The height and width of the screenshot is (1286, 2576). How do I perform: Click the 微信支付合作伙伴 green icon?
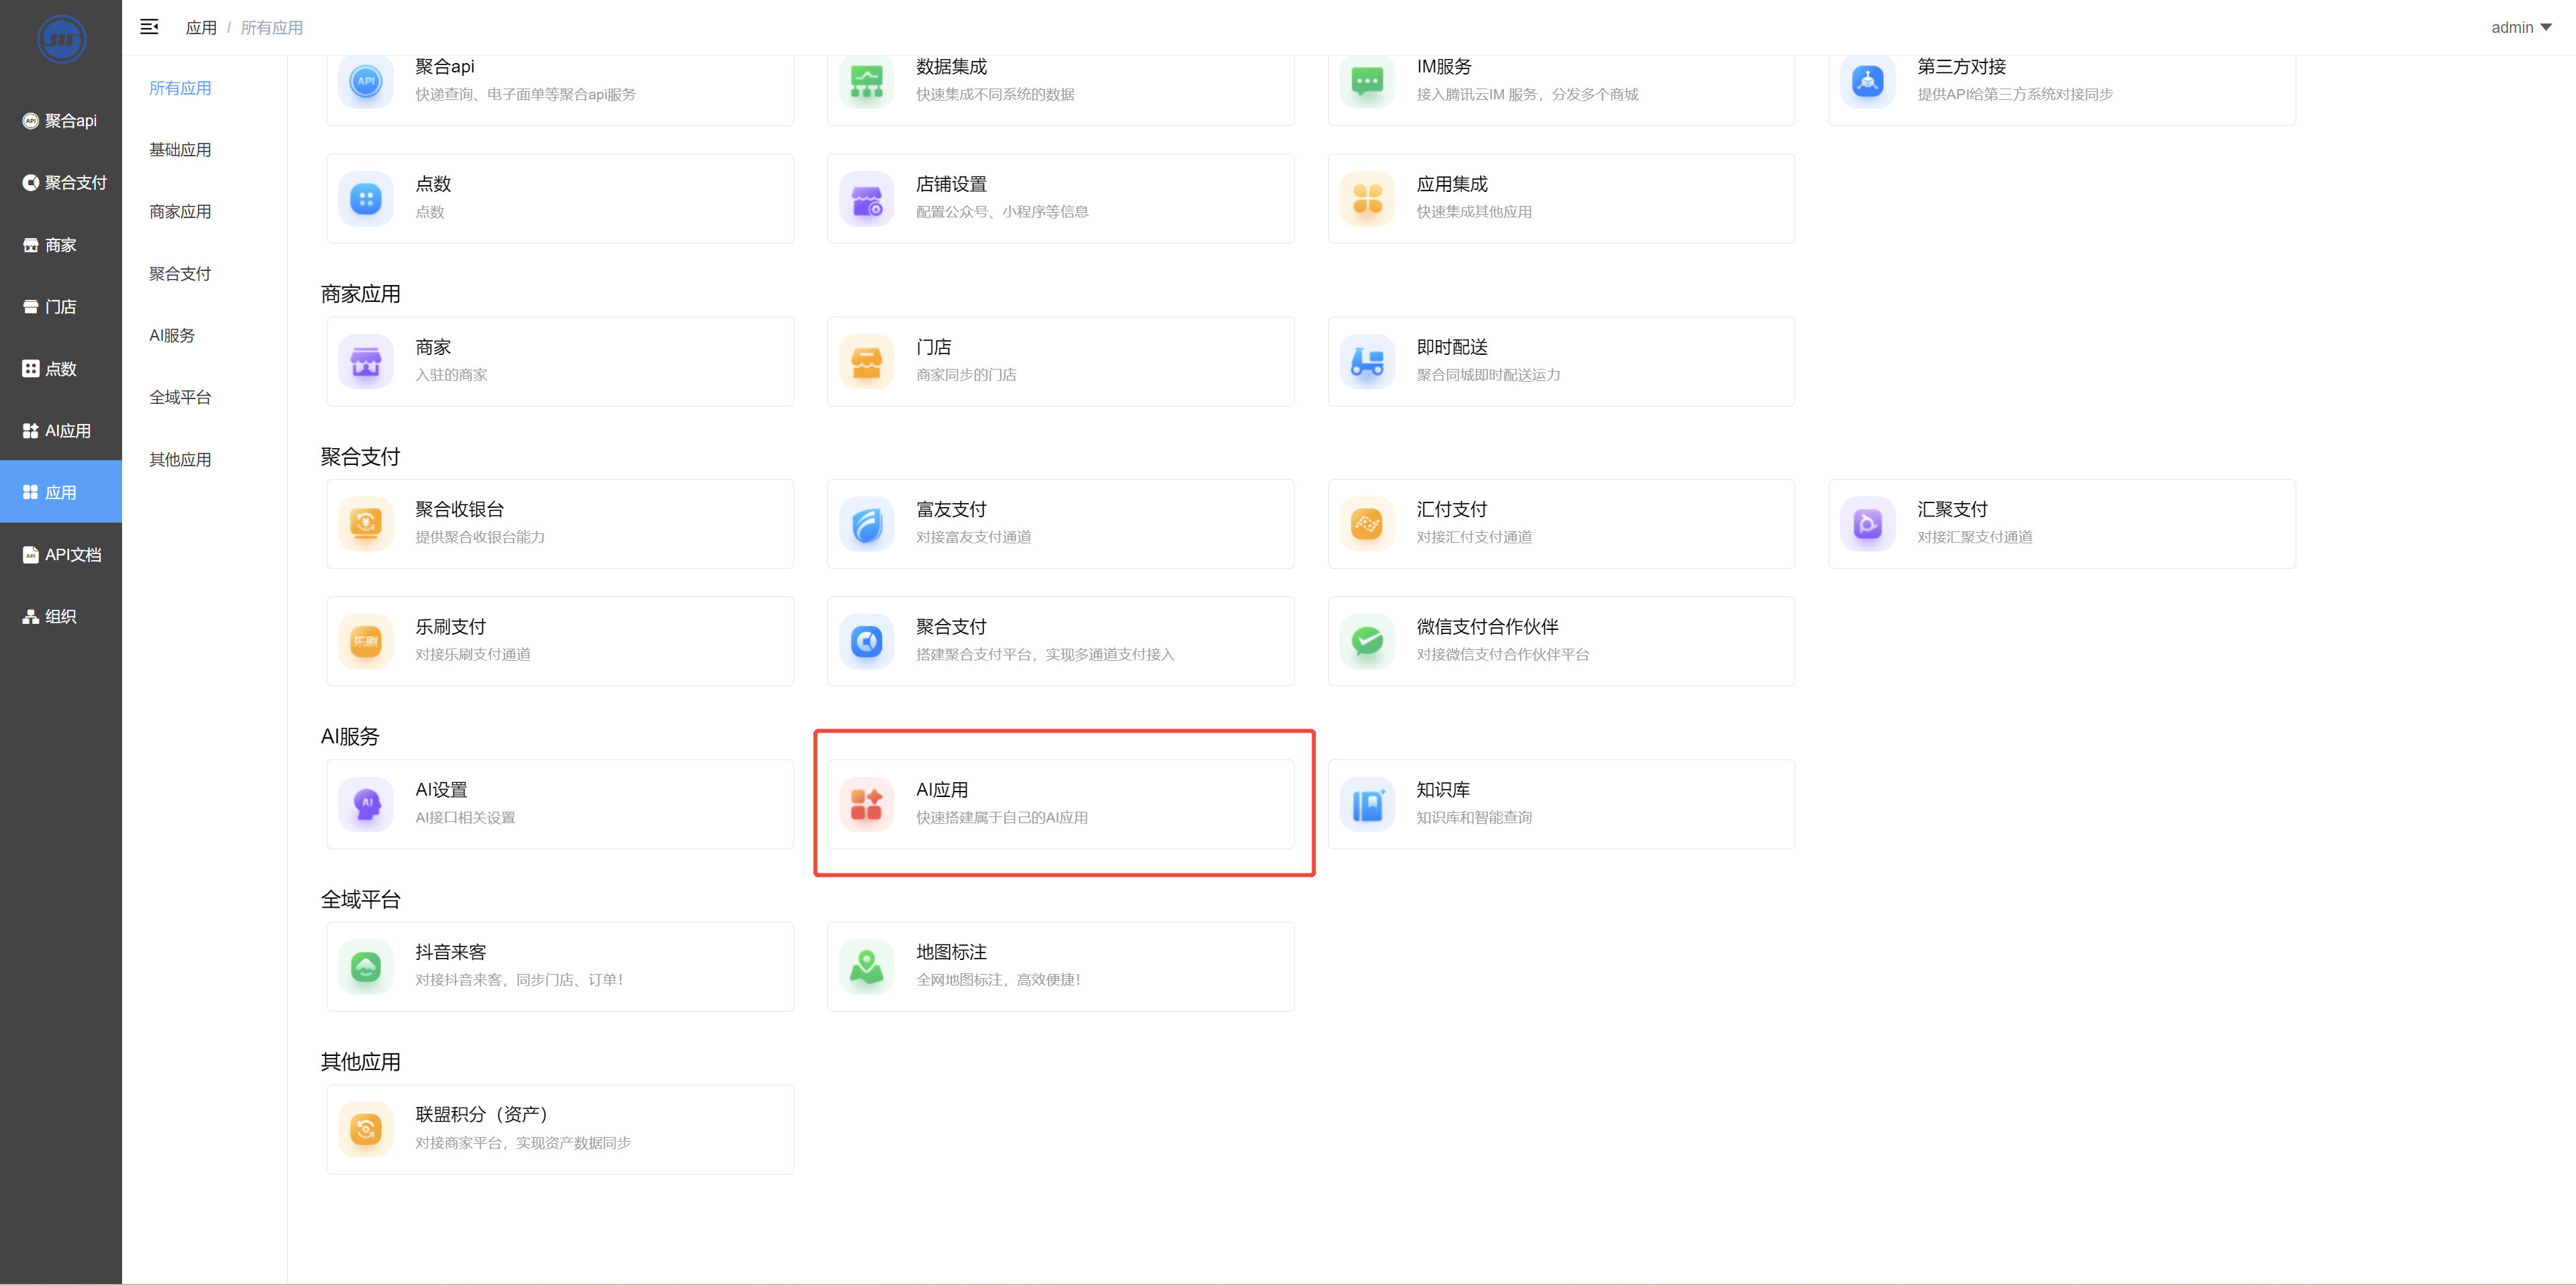click(x=1366, y=641)
